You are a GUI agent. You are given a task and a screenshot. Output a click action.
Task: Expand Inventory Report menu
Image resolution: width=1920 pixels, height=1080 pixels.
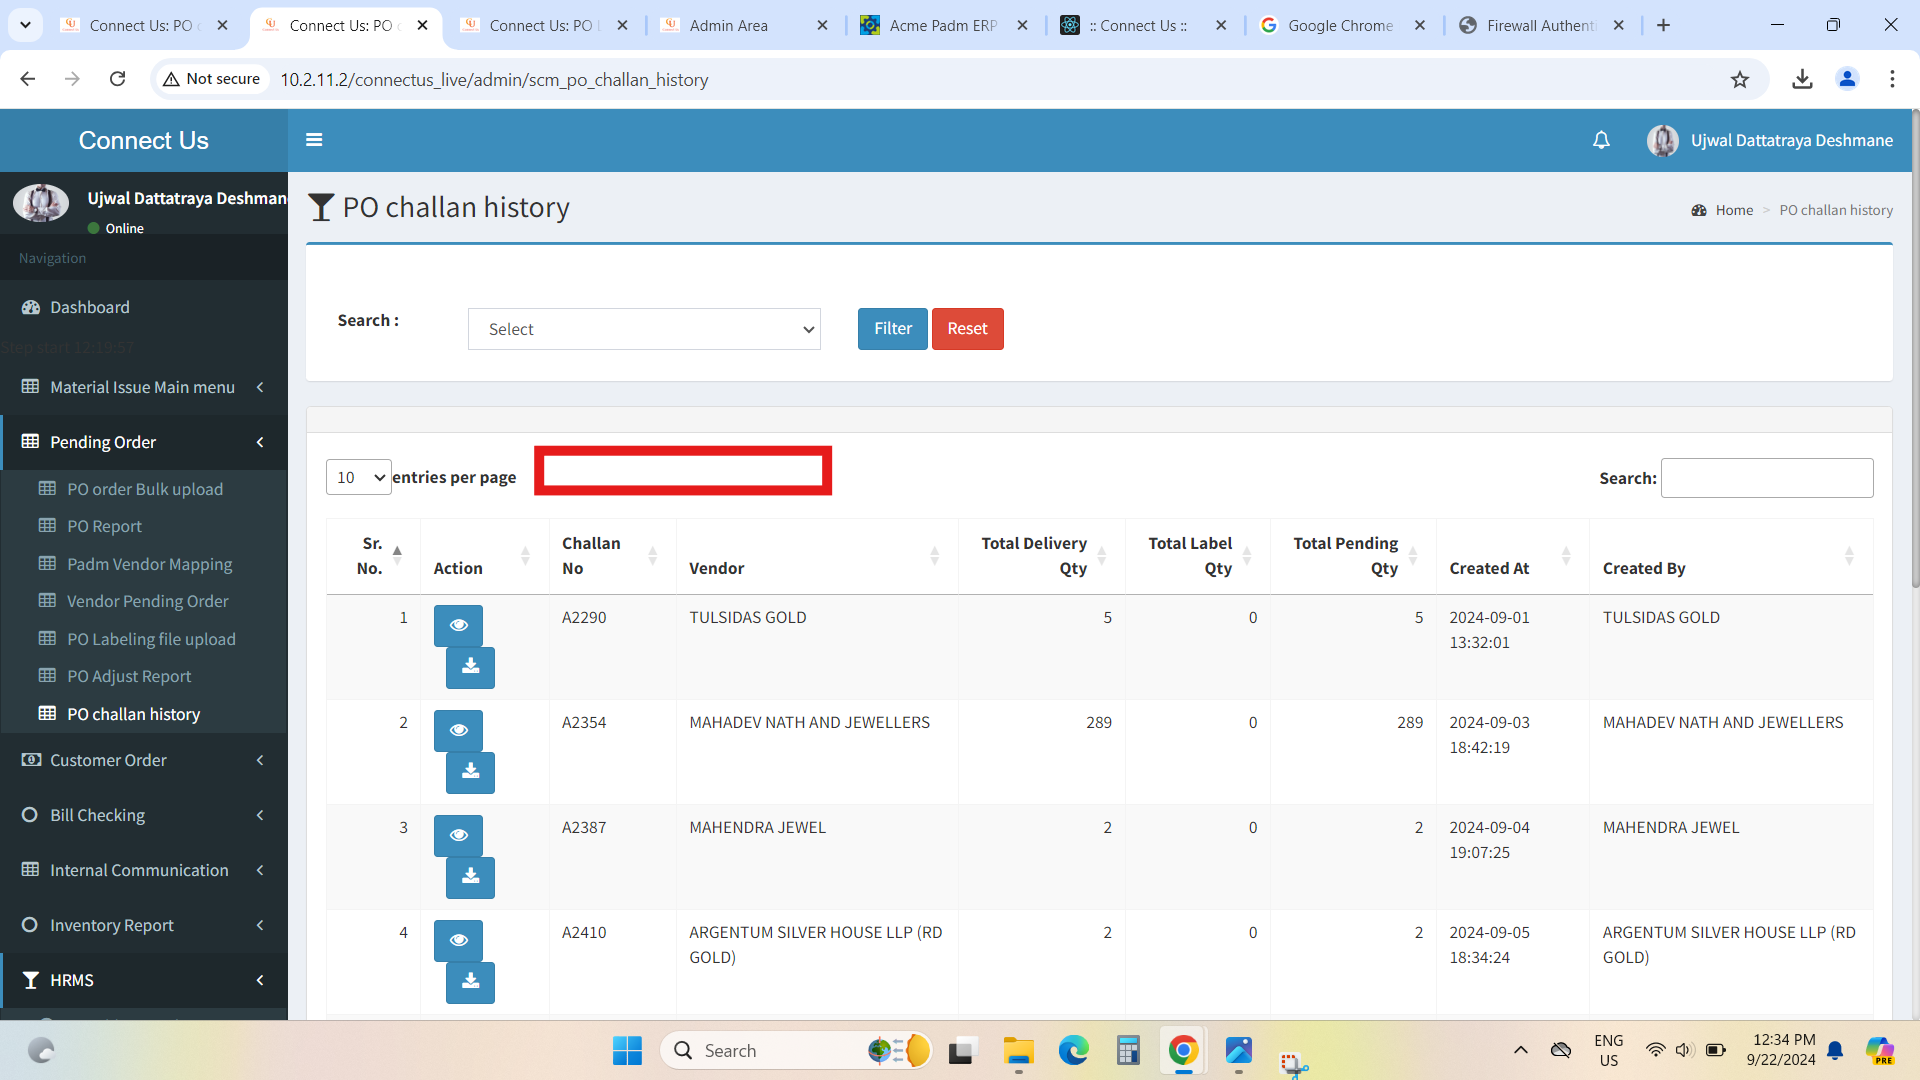(x=143, y=925)
